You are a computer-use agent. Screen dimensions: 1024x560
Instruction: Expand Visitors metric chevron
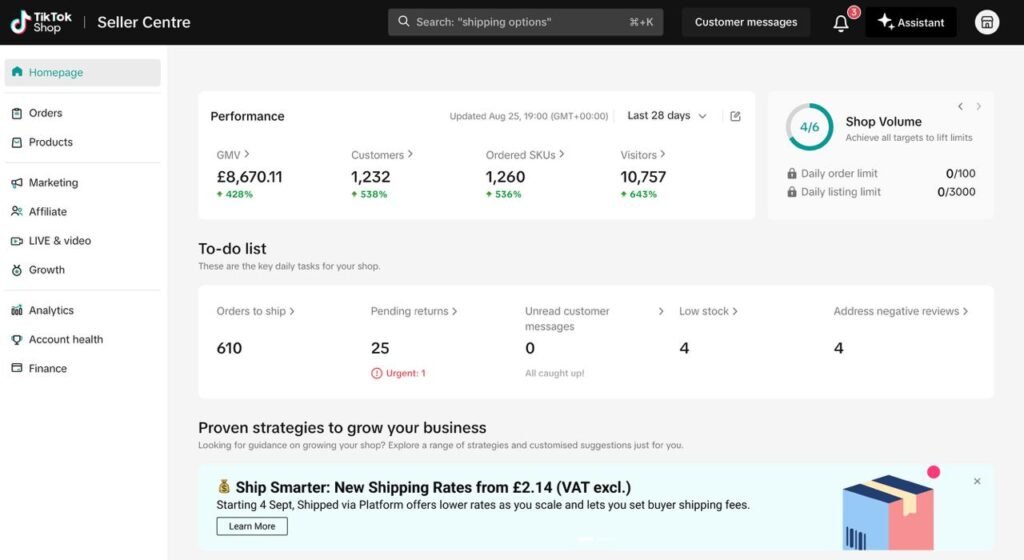662,155
